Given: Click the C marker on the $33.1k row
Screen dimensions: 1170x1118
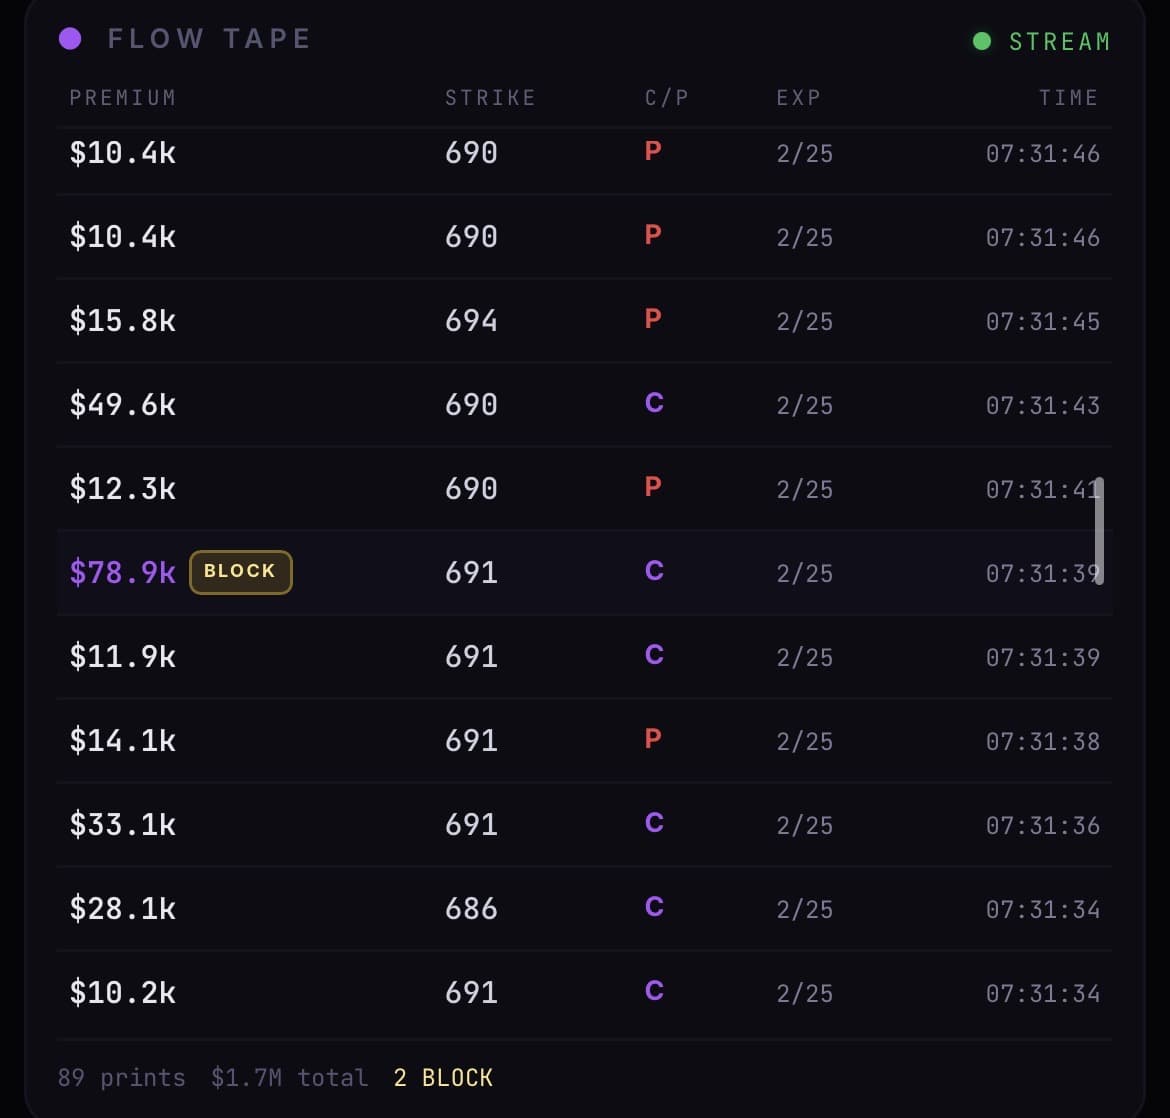Looking at the screenshot, I should (654, 823).
